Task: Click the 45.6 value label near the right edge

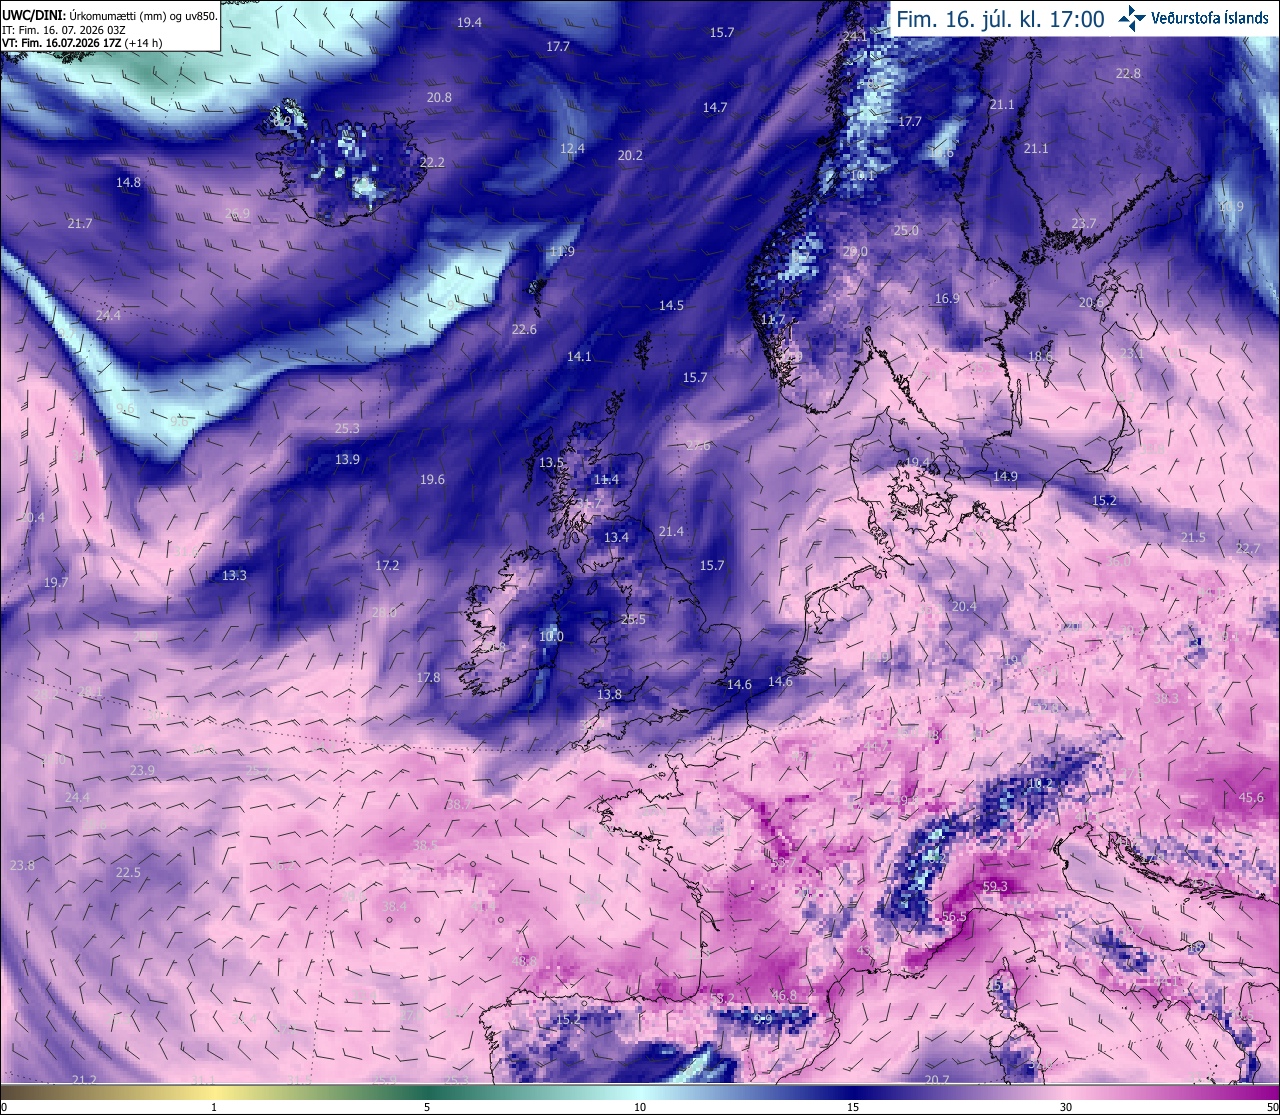Action: tap(1251, 798)
